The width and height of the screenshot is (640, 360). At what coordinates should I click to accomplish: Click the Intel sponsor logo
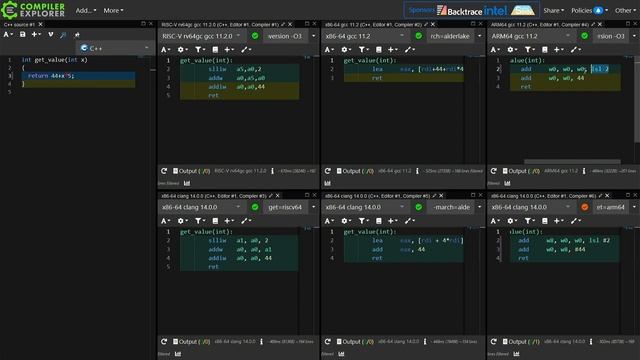pyautogui.click(x=495, y=11)
